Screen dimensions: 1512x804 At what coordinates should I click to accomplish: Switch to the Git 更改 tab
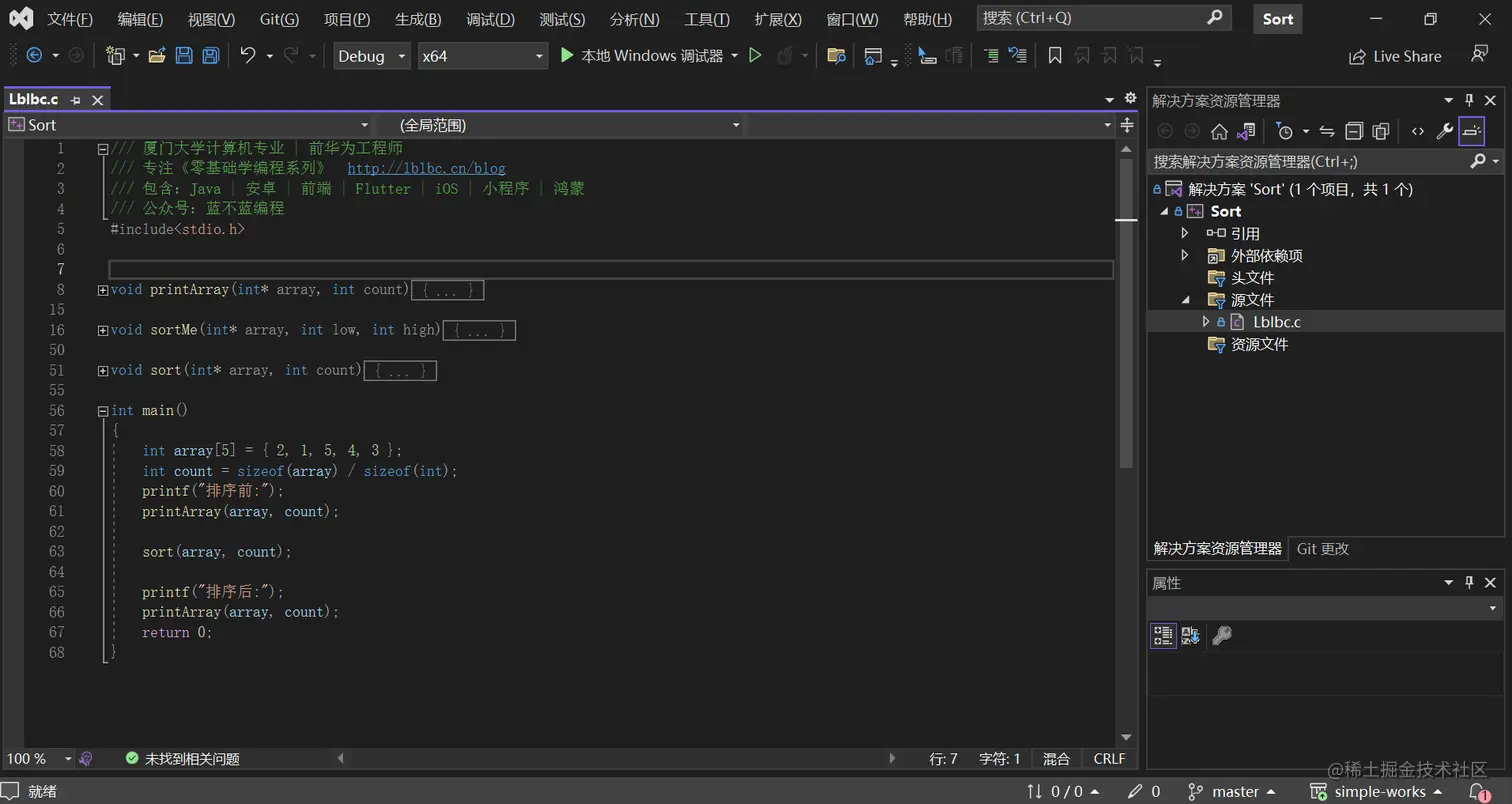(x=1323, y=549)
